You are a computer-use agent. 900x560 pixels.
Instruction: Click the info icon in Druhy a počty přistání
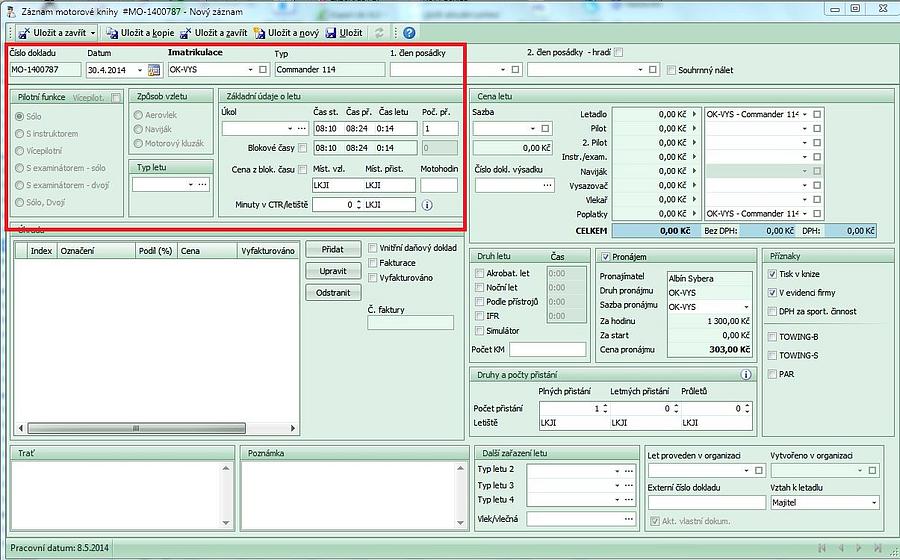[745, 375]
